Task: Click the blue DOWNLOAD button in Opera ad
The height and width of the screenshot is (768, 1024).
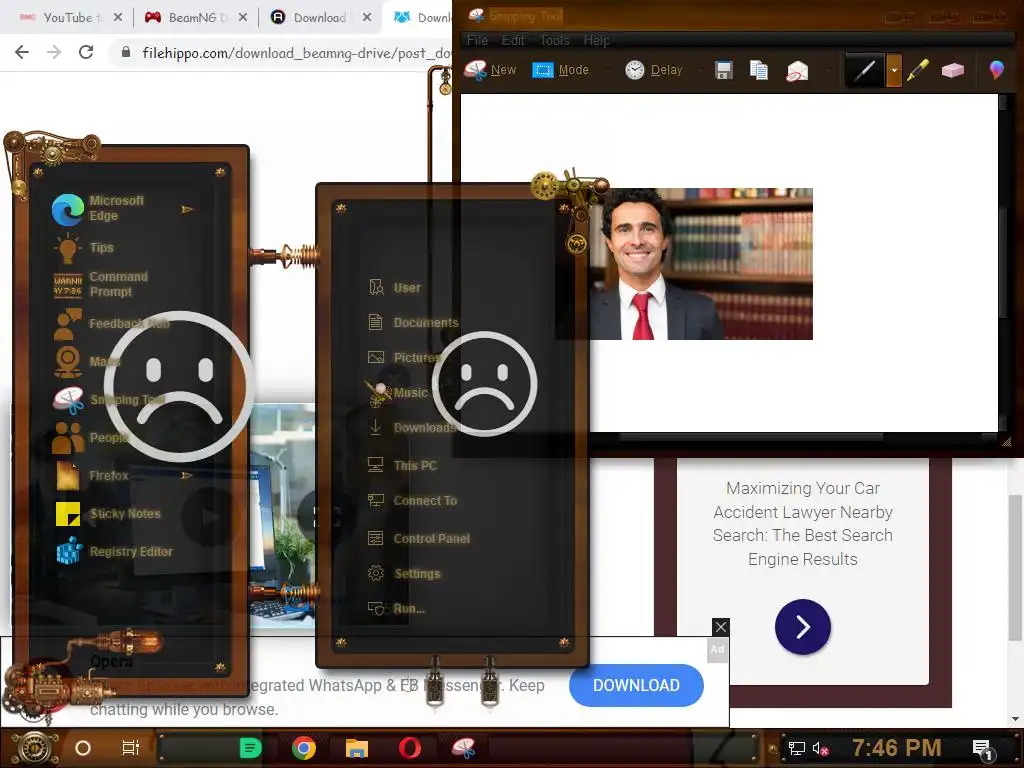Action: pyautogui.click(x=636, y=685)
